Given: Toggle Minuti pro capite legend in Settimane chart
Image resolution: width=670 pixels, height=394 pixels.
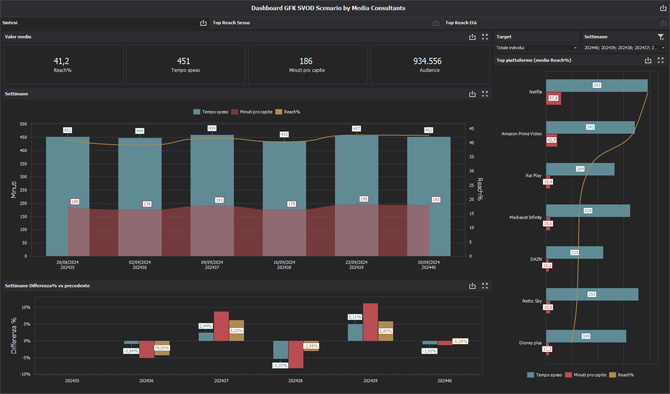Looking at the screenshot, I should coord(252,112).
